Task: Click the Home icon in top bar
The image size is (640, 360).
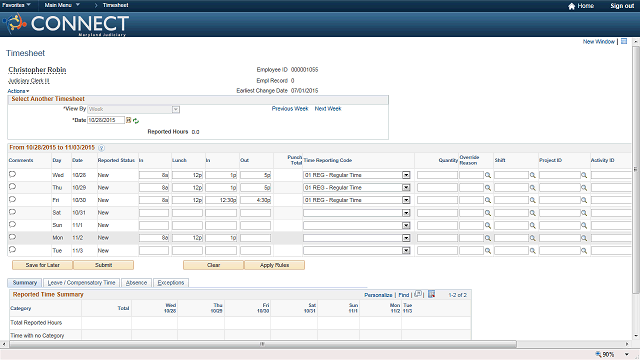Action: pyautogui.click(x=571, y=6)
